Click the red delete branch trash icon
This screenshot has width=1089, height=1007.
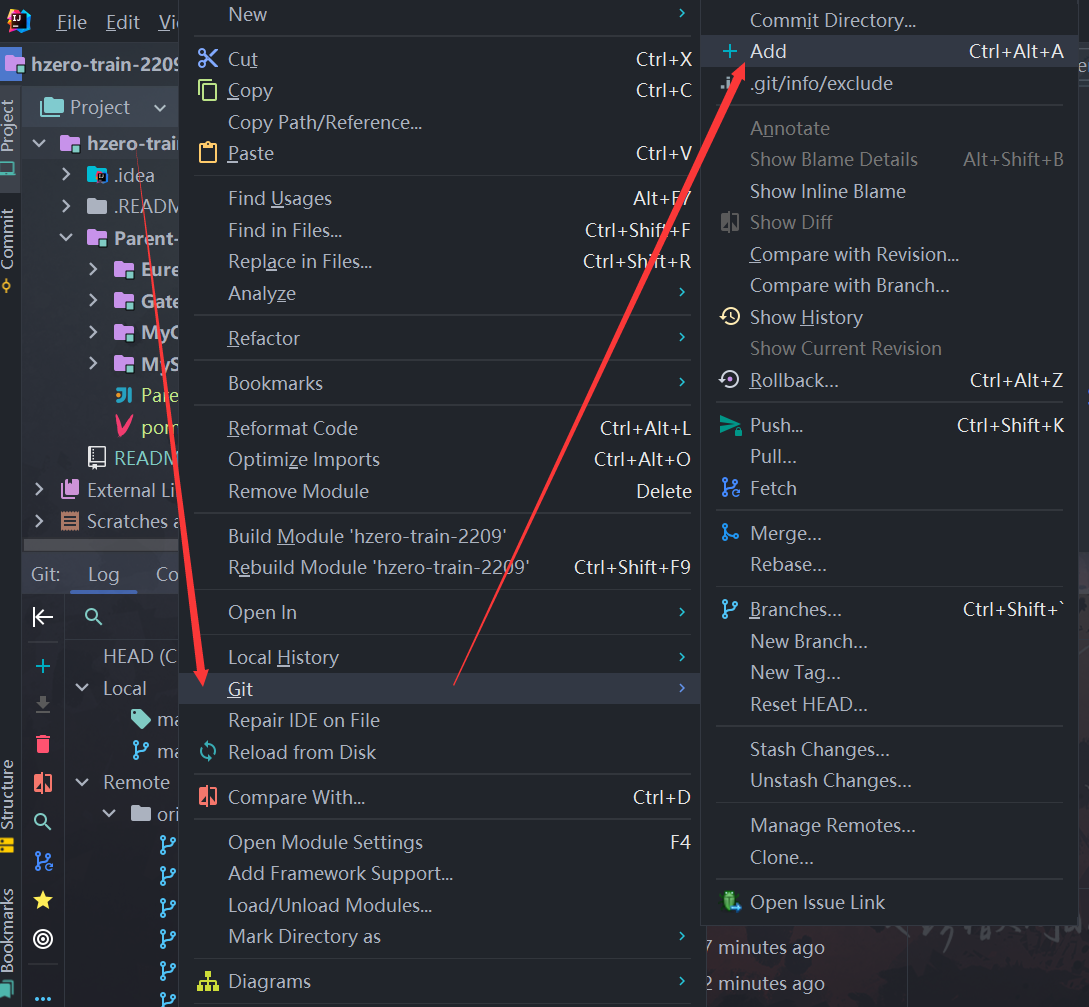point(43,744)
